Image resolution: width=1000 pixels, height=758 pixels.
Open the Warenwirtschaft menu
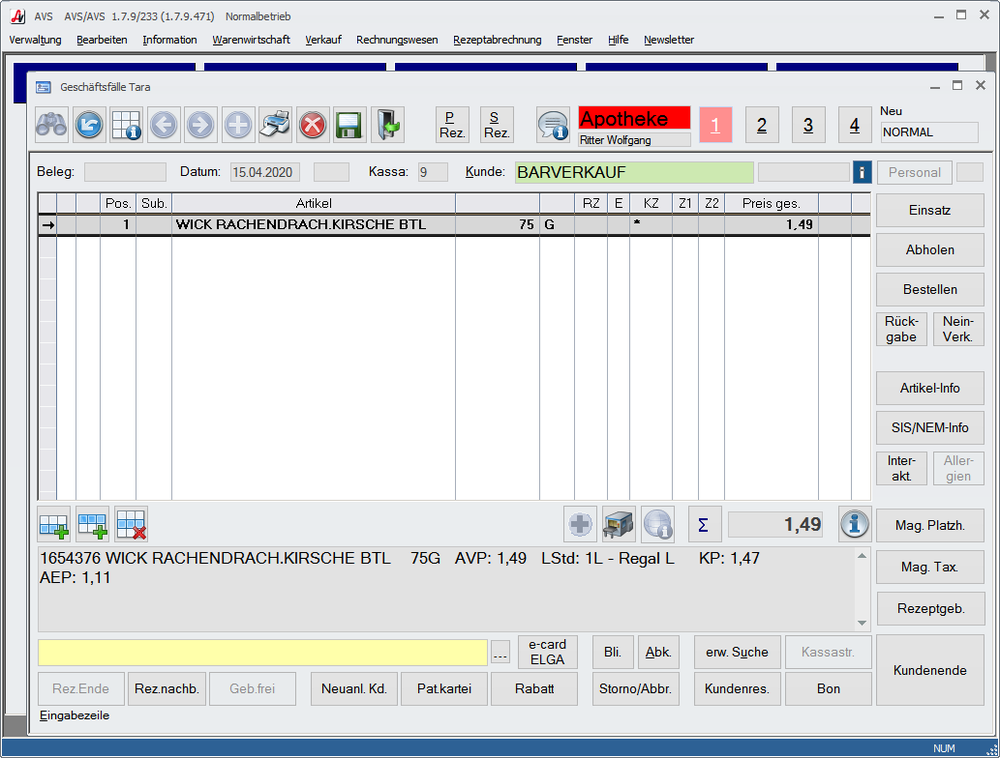[251, 40]
